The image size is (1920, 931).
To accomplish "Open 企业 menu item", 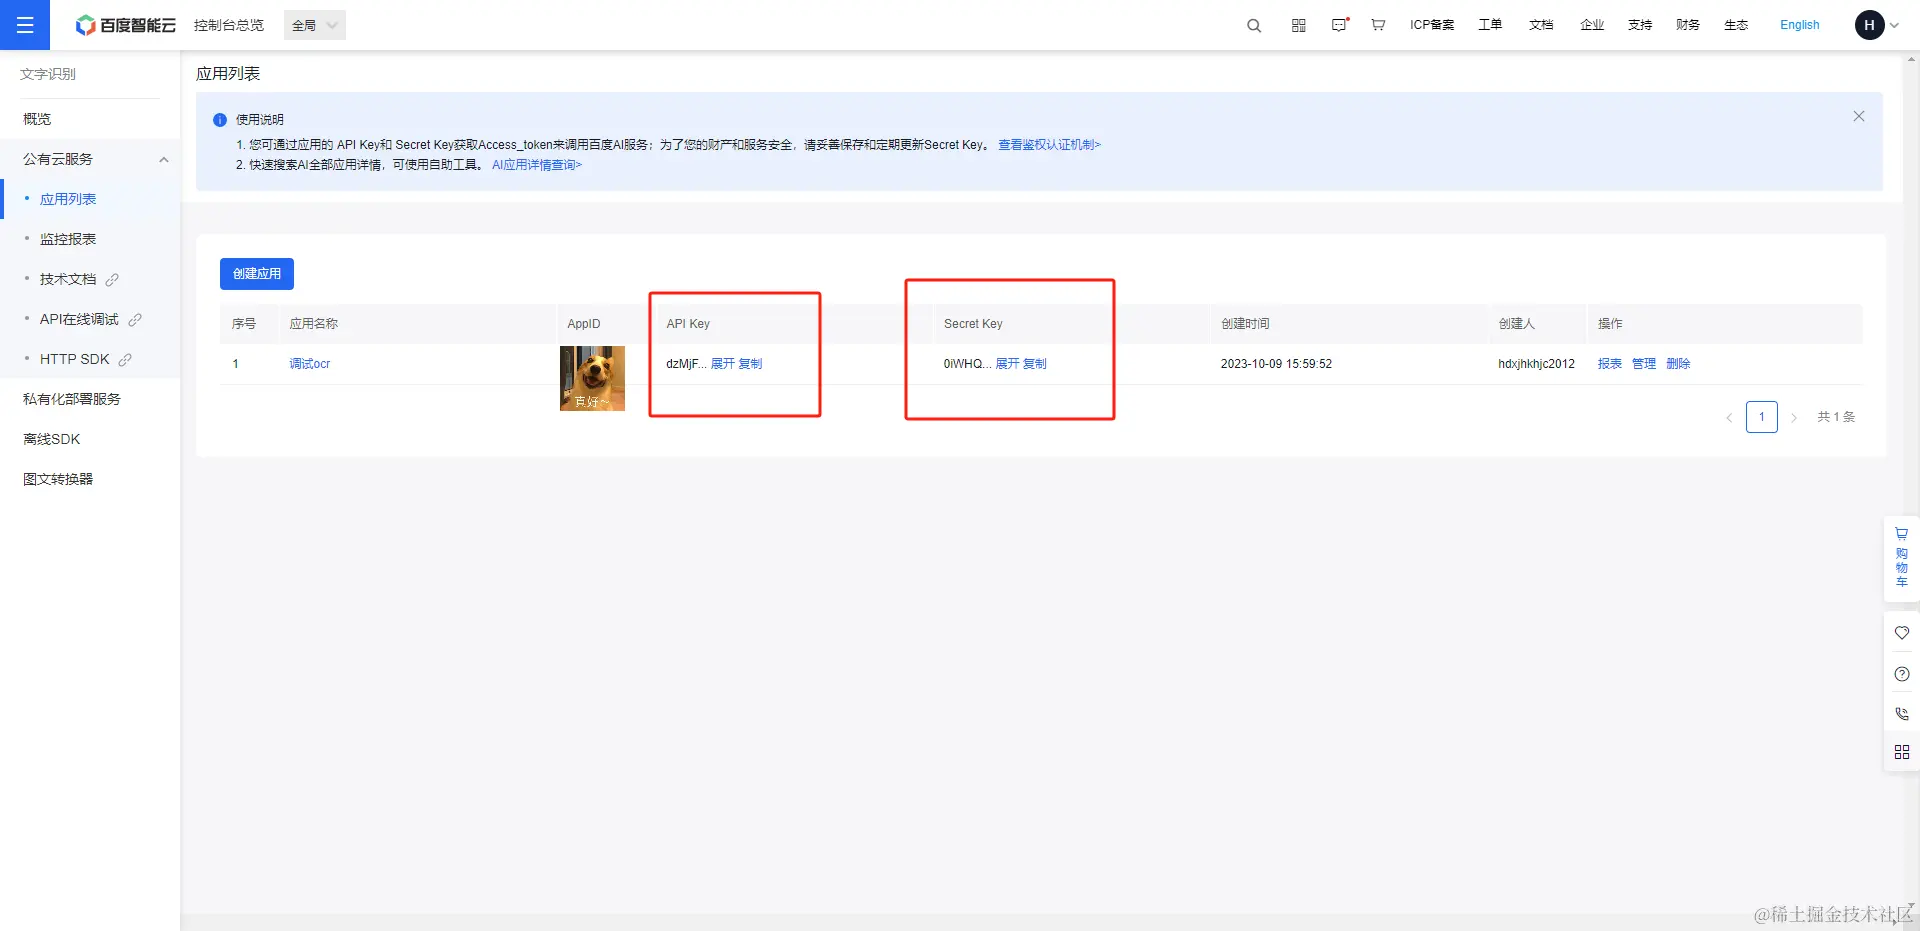I will (1592, 25).
